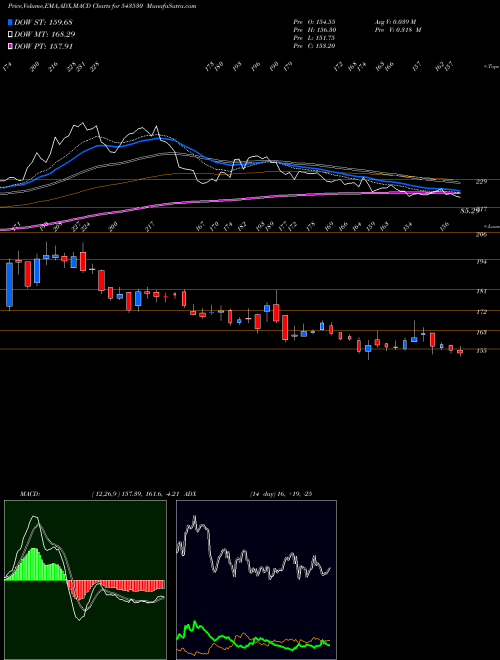Click the 'Pre C: 153.20' close value
The width and height of the screenshot is (500, 660).
point(314,46)
